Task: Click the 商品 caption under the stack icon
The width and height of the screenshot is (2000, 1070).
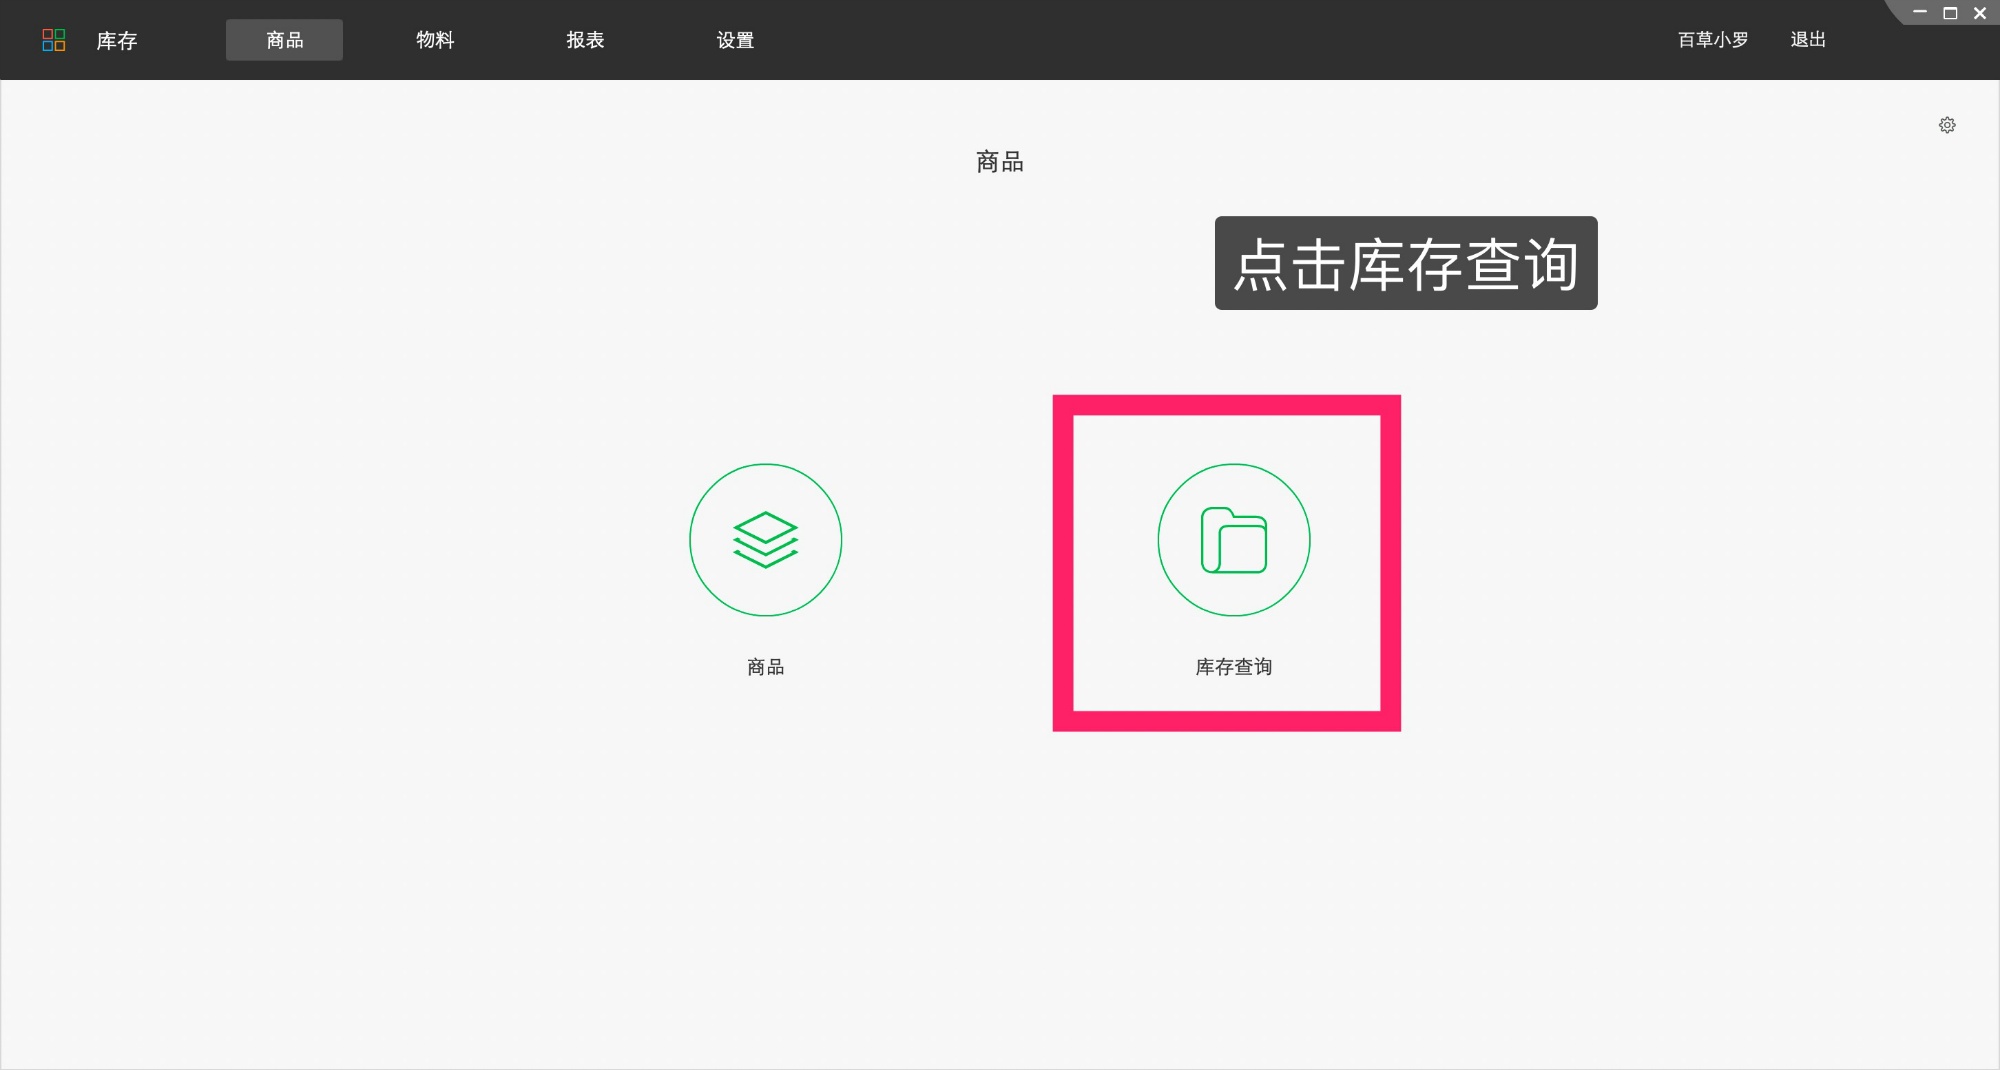Action: point(765,666)
